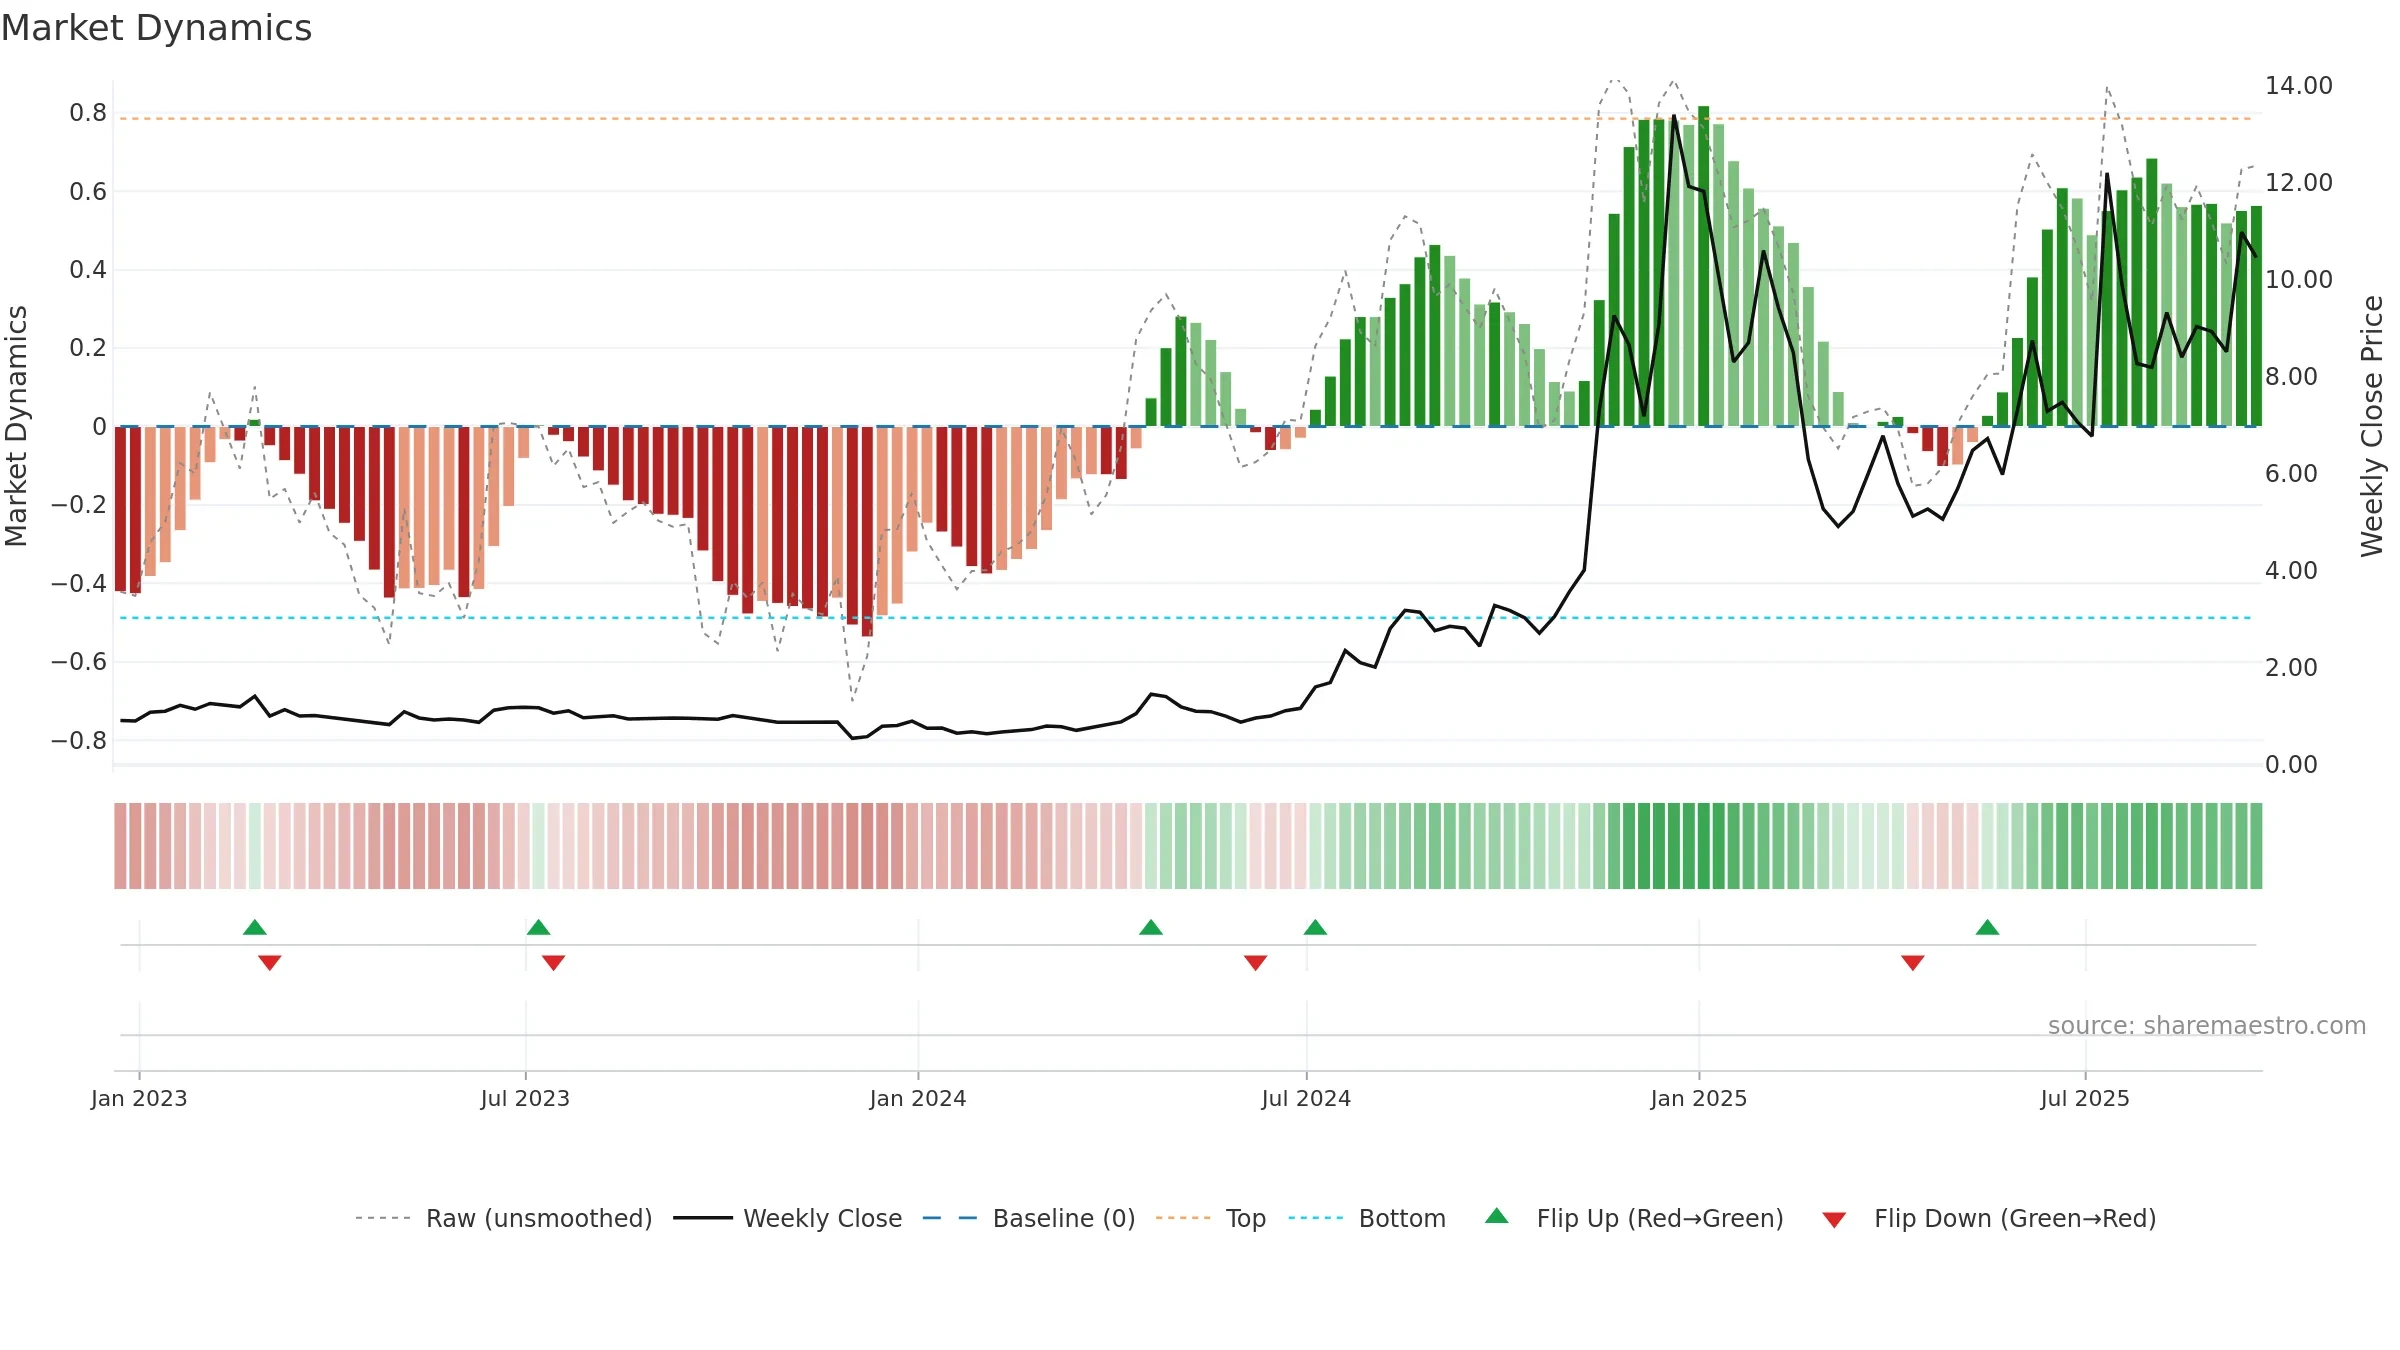Click the first flip-down marker in early 2023

point(270,962)
